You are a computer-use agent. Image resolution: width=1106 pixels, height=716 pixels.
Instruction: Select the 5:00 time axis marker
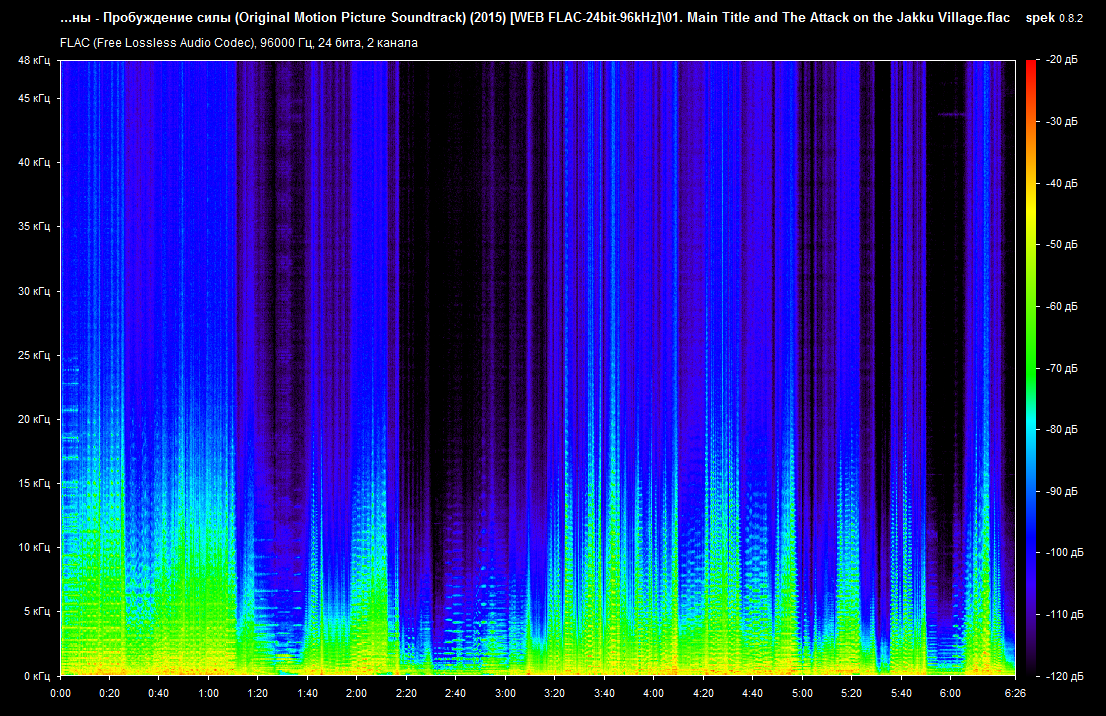[802, 693]
